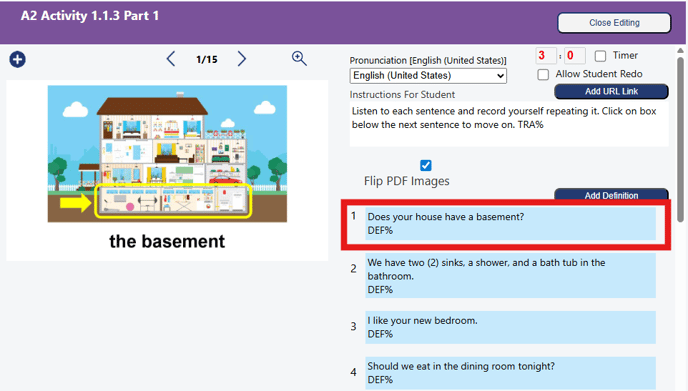This screenshot has width=688, height=391.
Task: Click the vertical scrollbar thumb
Action: click(681, 140)
